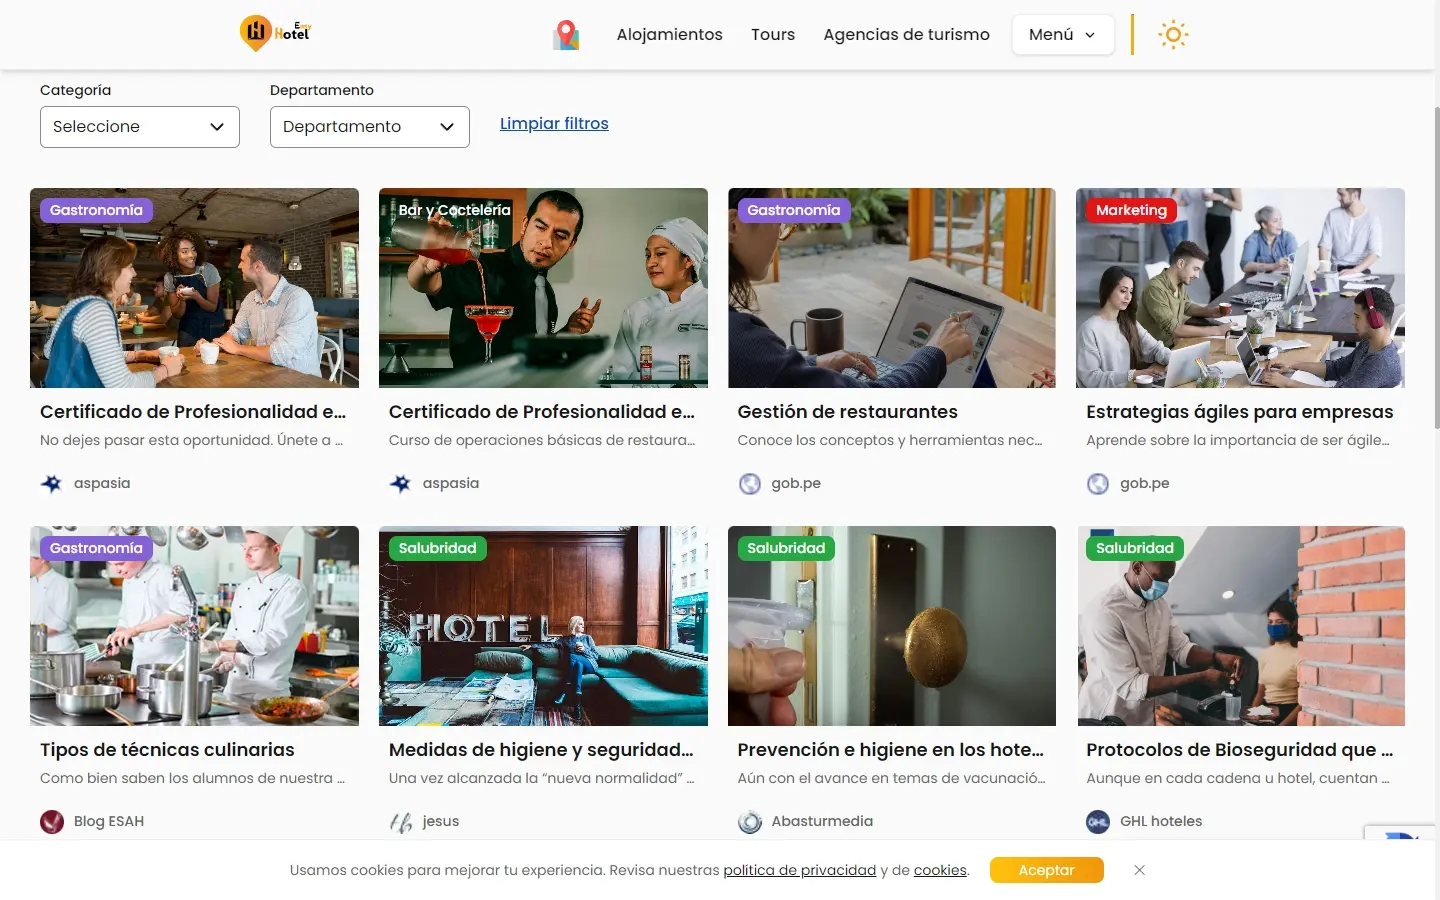Screen dimensions: 1440x900
Task: Click the Blog ESAH author icon
Action: [x=52, y=822]
